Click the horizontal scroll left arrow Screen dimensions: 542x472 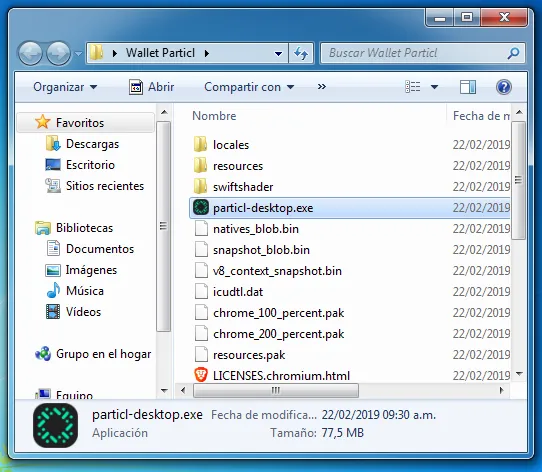[x=183, y=390]
